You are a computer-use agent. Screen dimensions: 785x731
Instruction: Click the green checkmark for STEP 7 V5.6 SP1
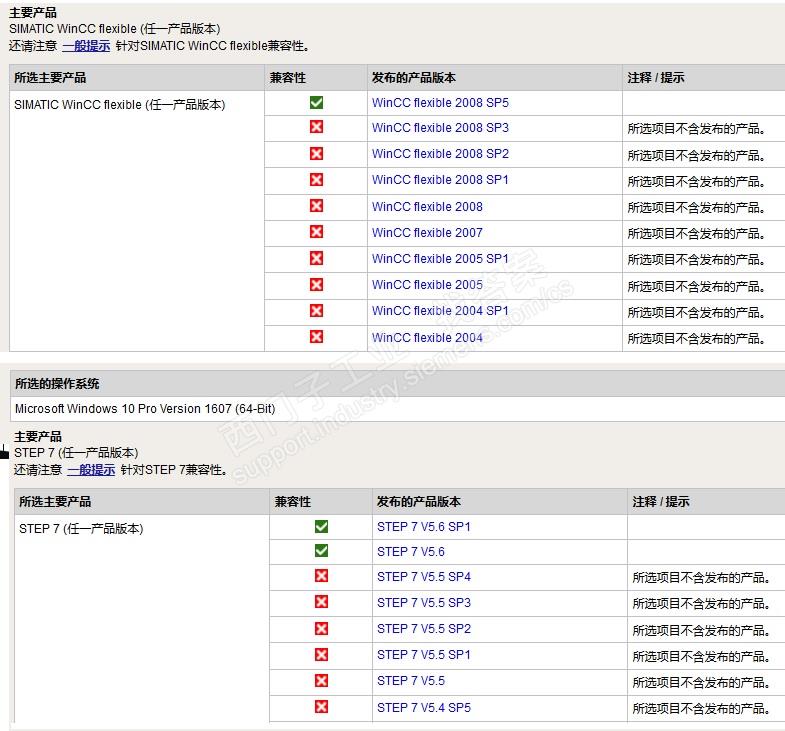(321, 526)
